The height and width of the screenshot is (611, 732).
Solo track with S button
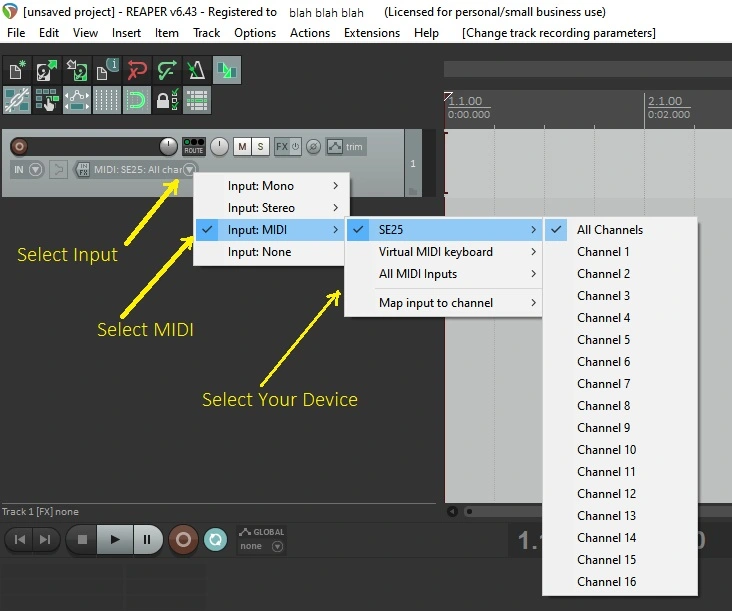[x=260, y=147]
